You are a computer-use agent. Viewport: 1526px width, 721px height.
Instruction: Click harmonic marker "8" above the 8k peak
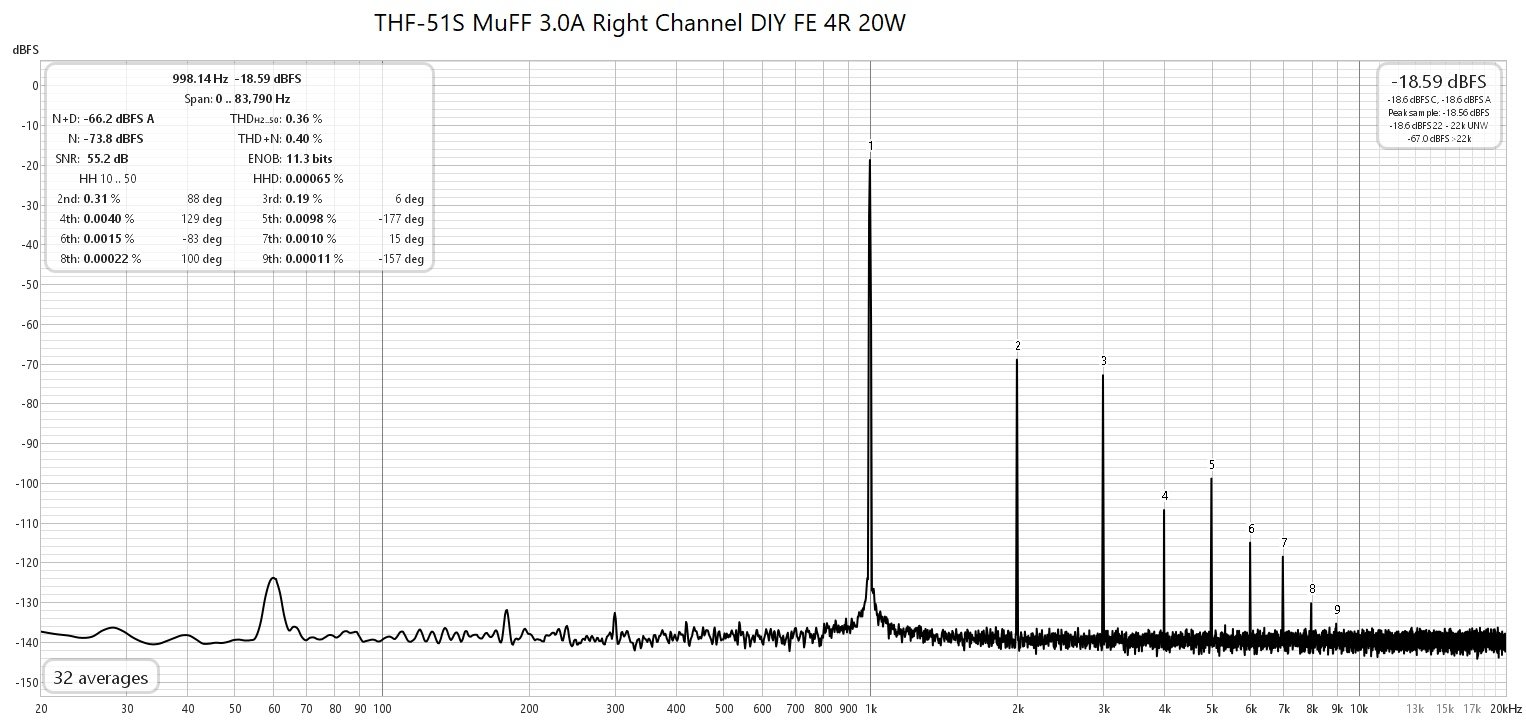coord(1311,589)
